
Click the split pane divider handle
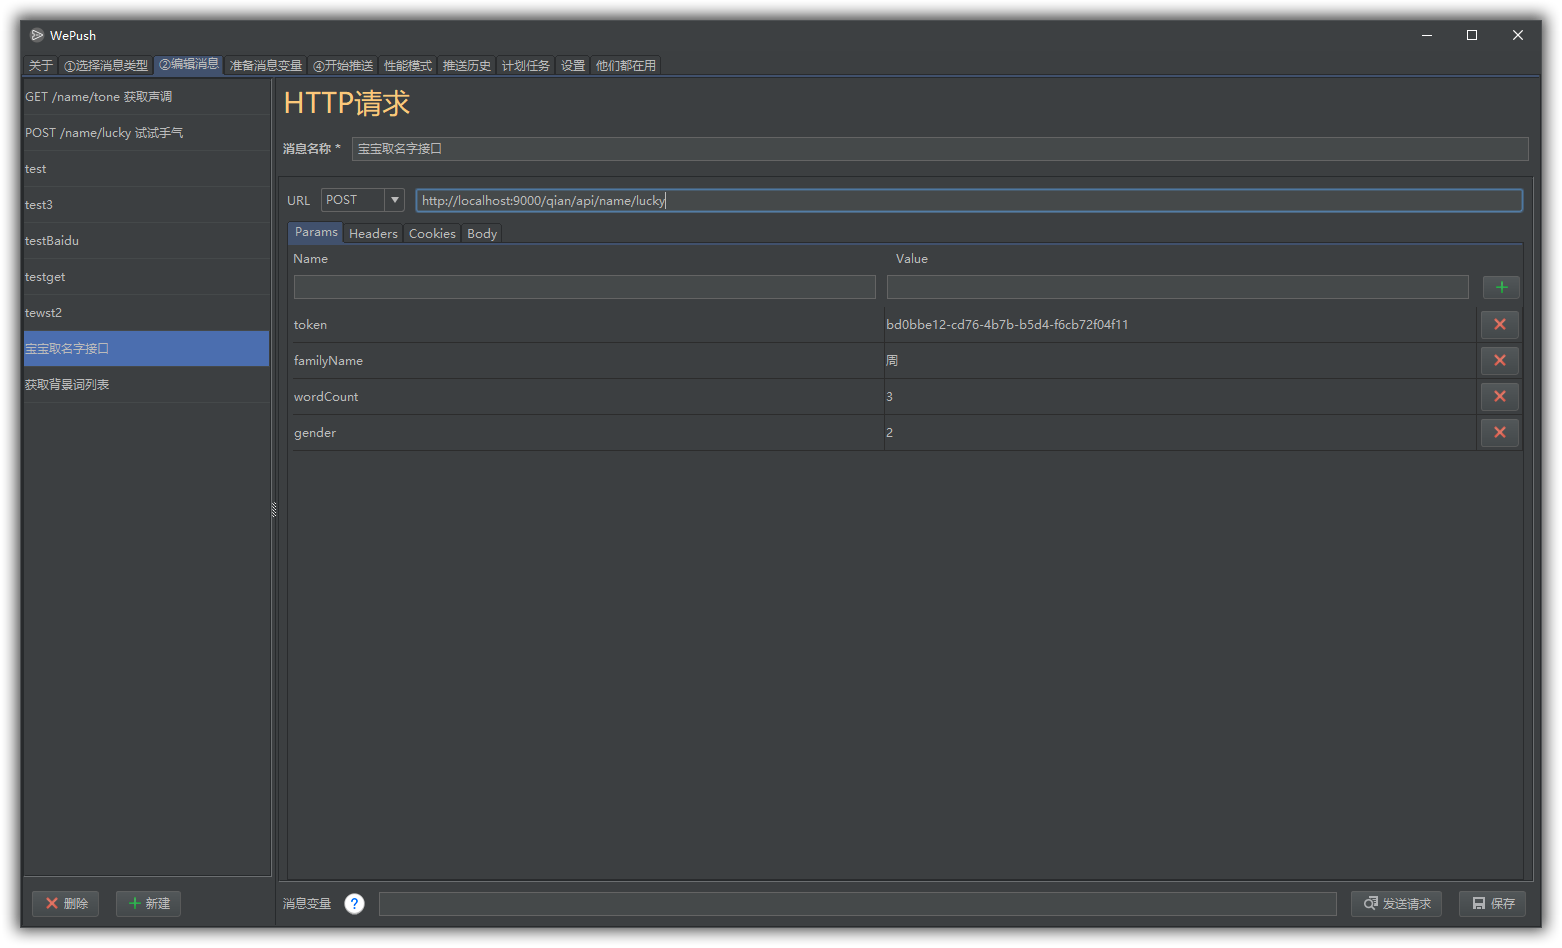coord(274,510)
